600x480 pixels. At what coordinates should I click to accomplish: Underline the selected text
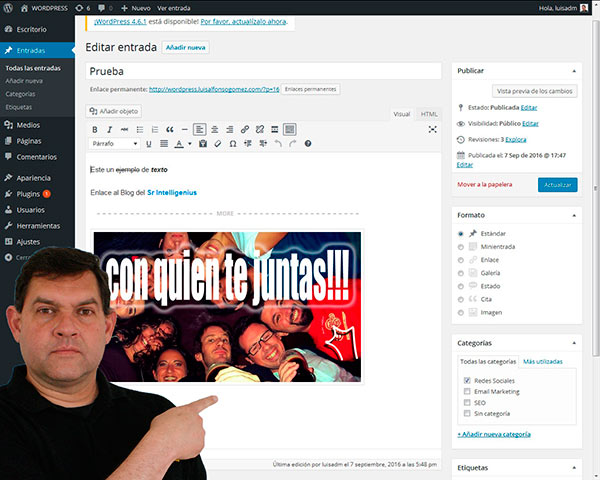[148, 144]
